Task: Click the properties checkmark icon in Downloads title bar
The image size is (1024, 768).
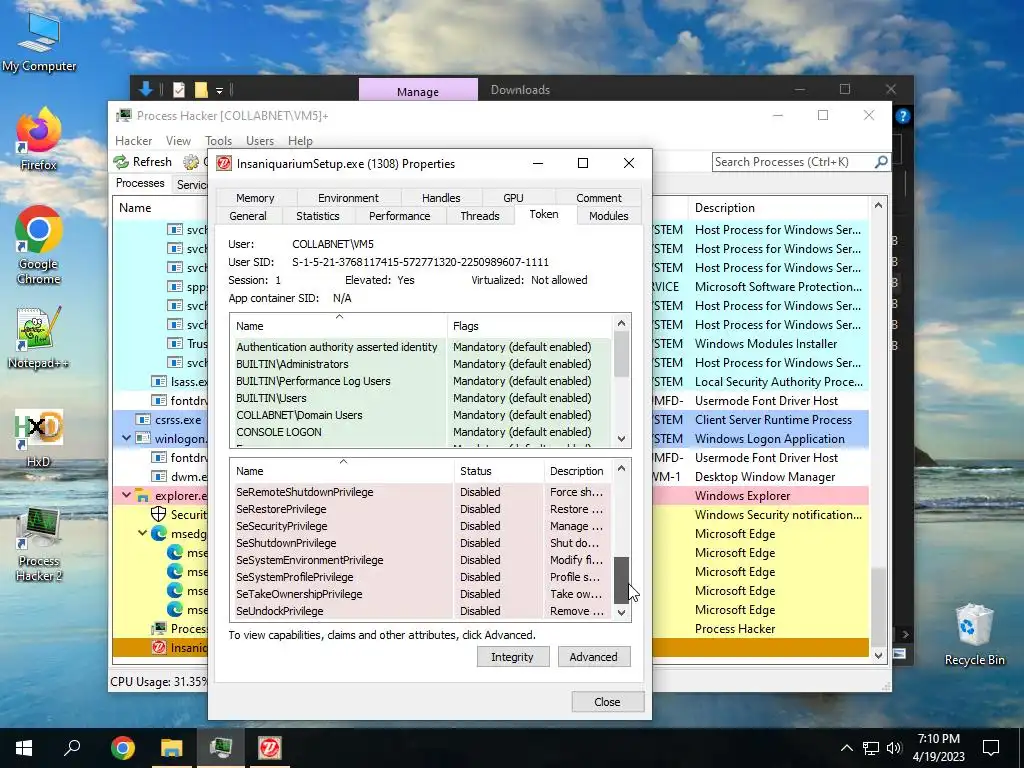Action: (x=178, y=89)
